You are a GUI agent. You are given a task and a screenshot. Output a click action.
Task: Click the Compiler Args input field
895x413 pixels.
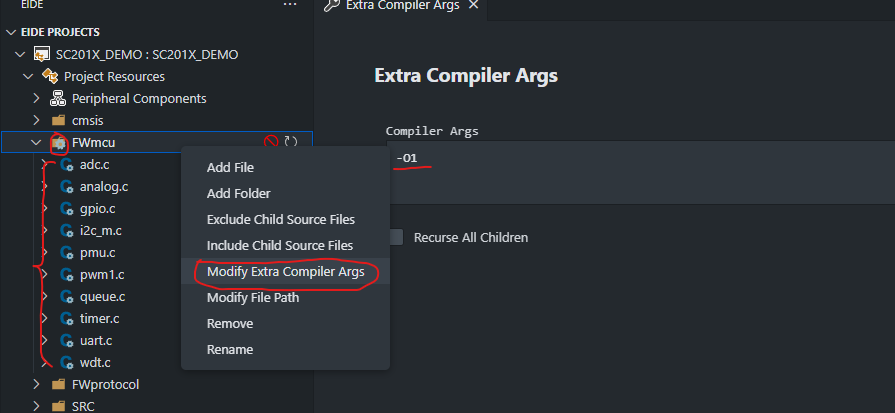(x=640, y=160)
